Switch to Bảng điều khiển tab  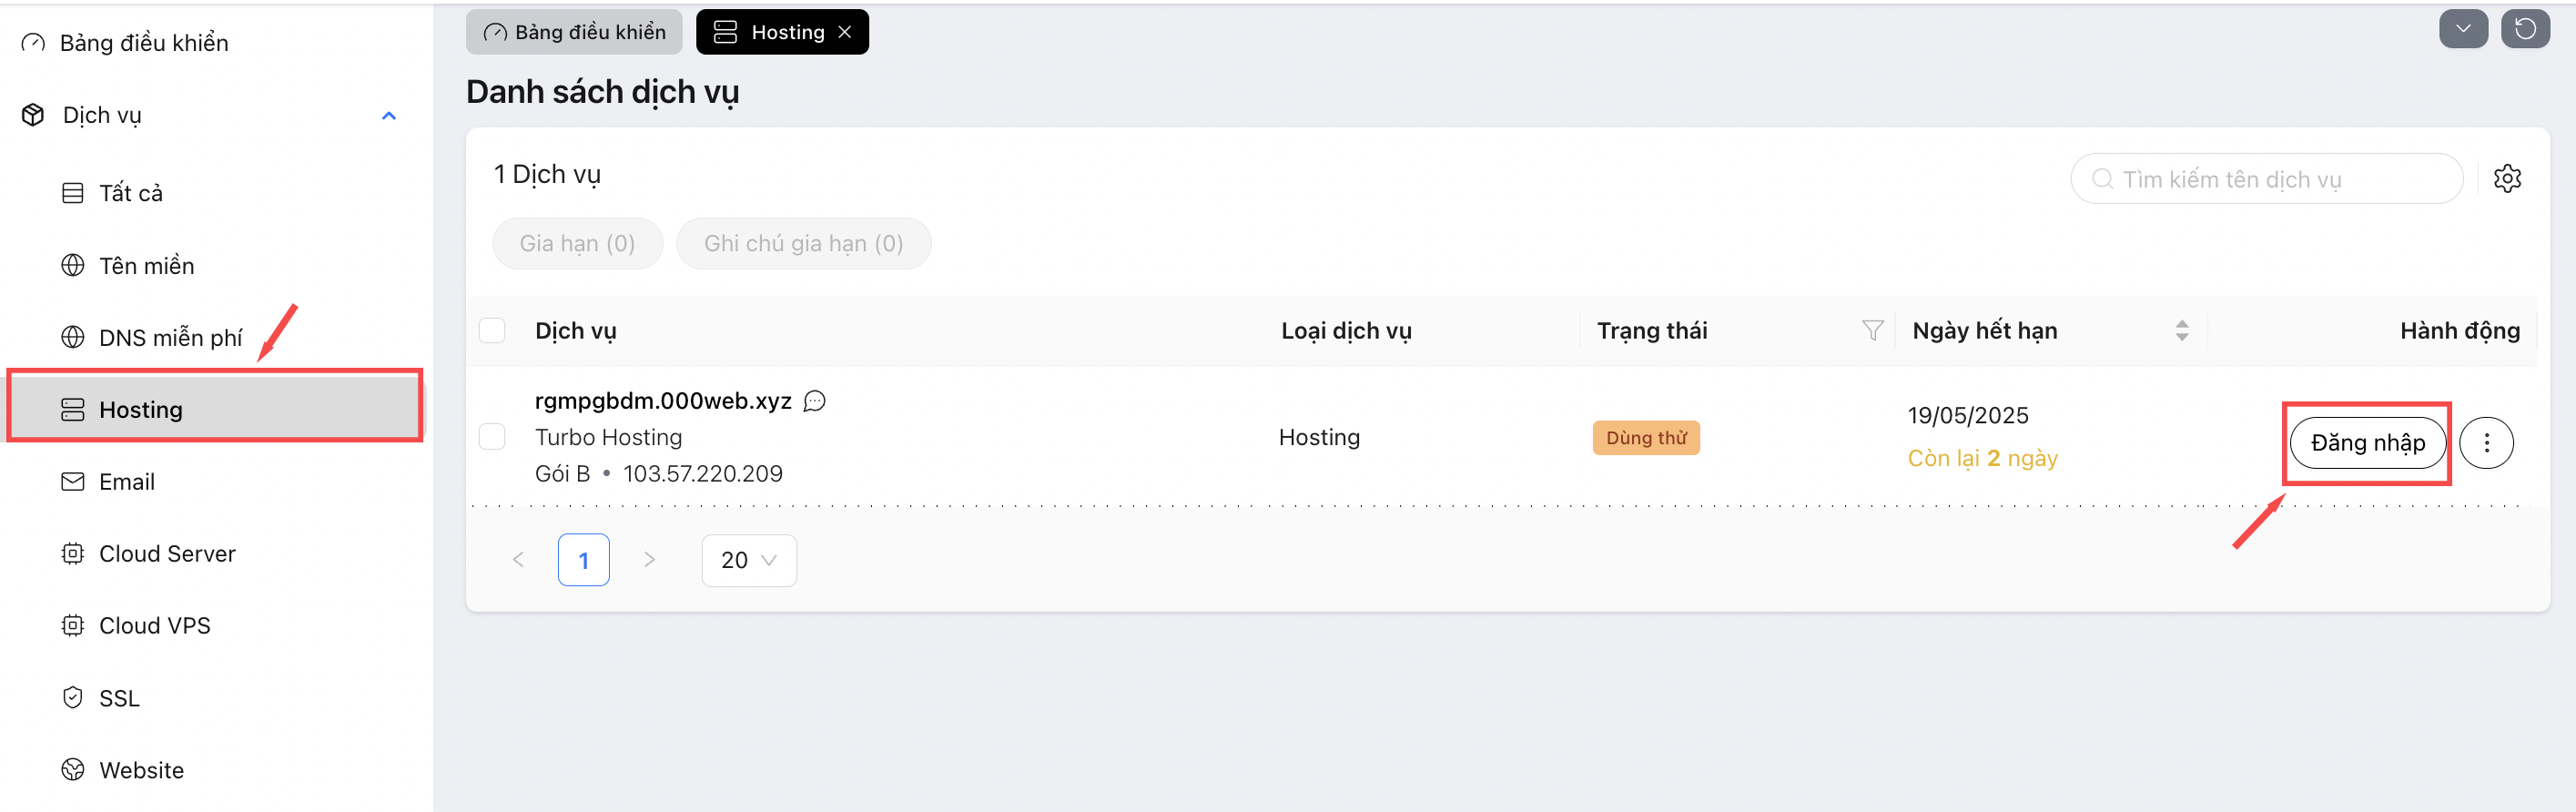(574, 33)
